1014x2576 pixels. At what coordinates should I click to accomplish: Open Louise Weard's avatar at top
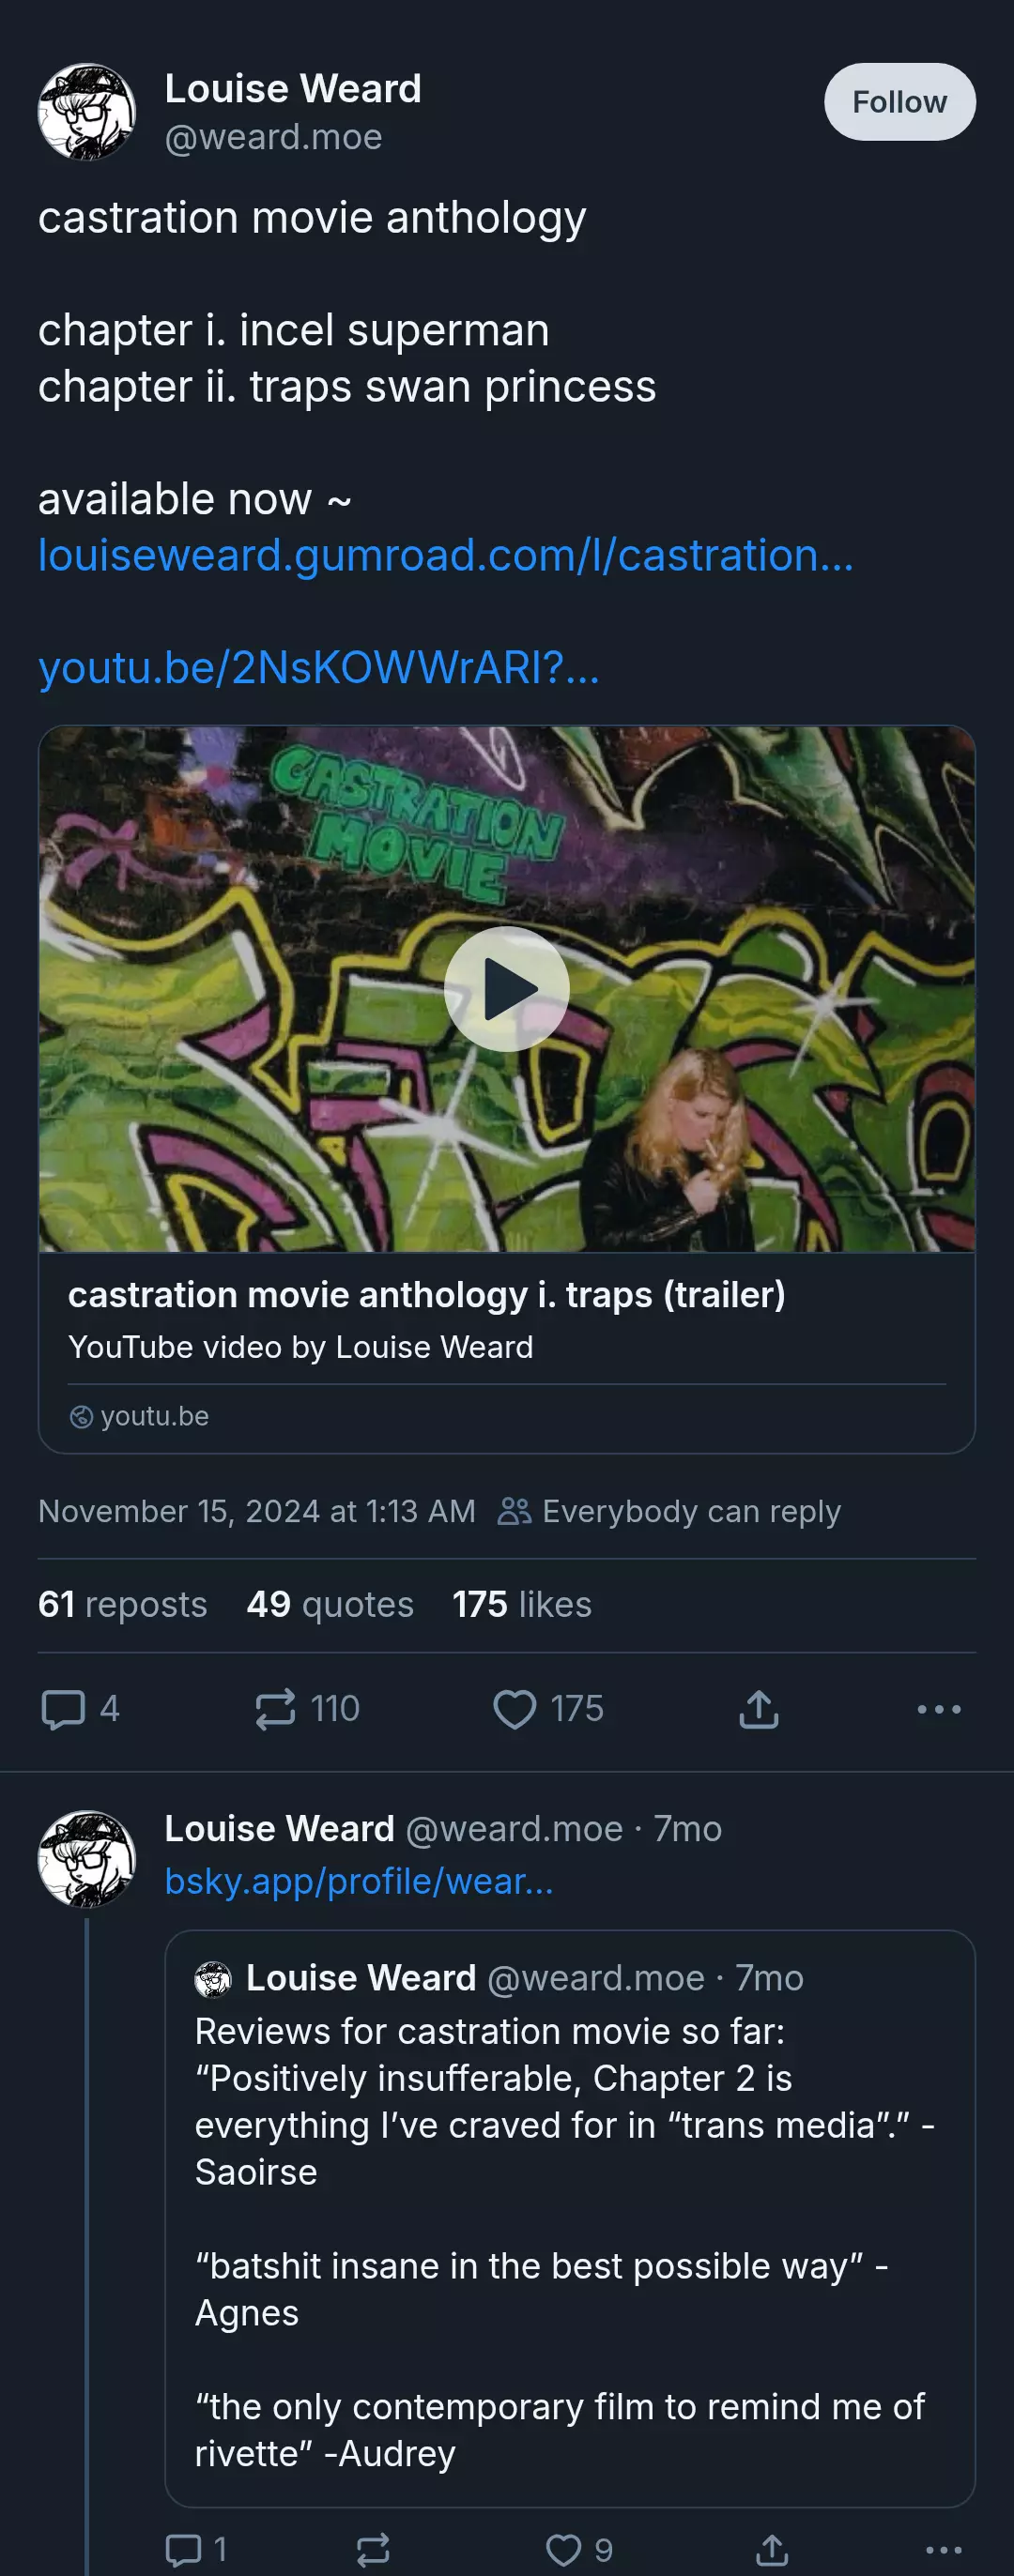[87, 112]
